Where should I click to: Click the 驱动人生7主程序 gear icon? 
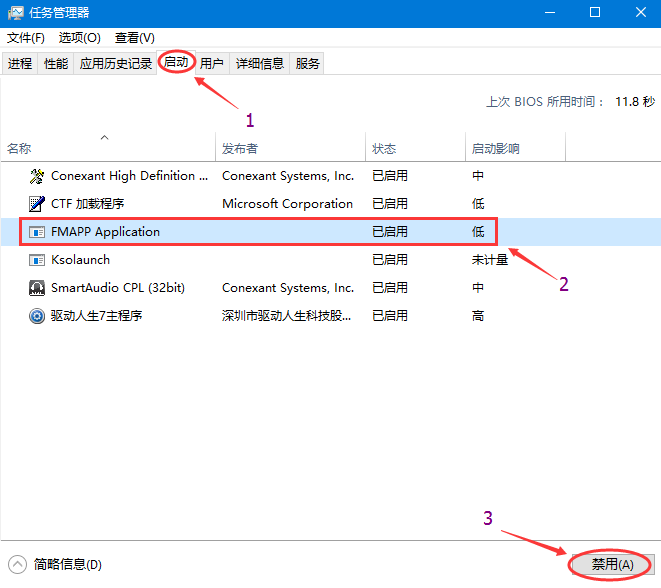[37, 316]
